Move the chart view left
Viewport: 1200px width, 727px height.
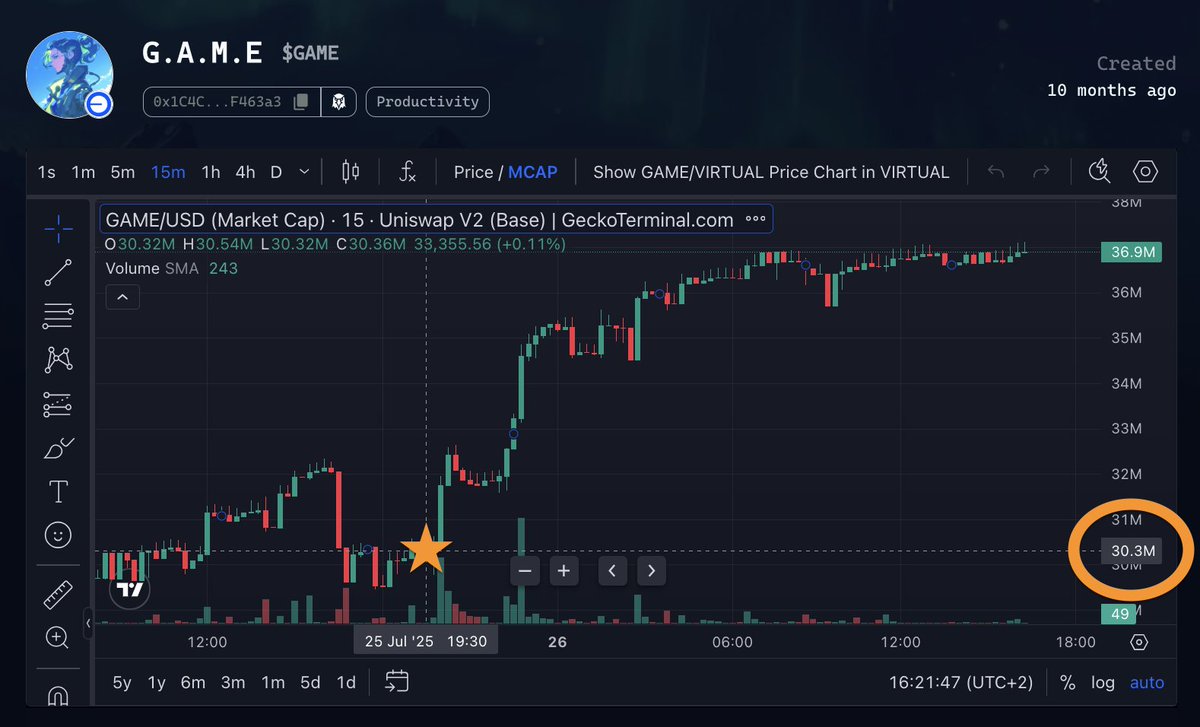click(612, 571)
